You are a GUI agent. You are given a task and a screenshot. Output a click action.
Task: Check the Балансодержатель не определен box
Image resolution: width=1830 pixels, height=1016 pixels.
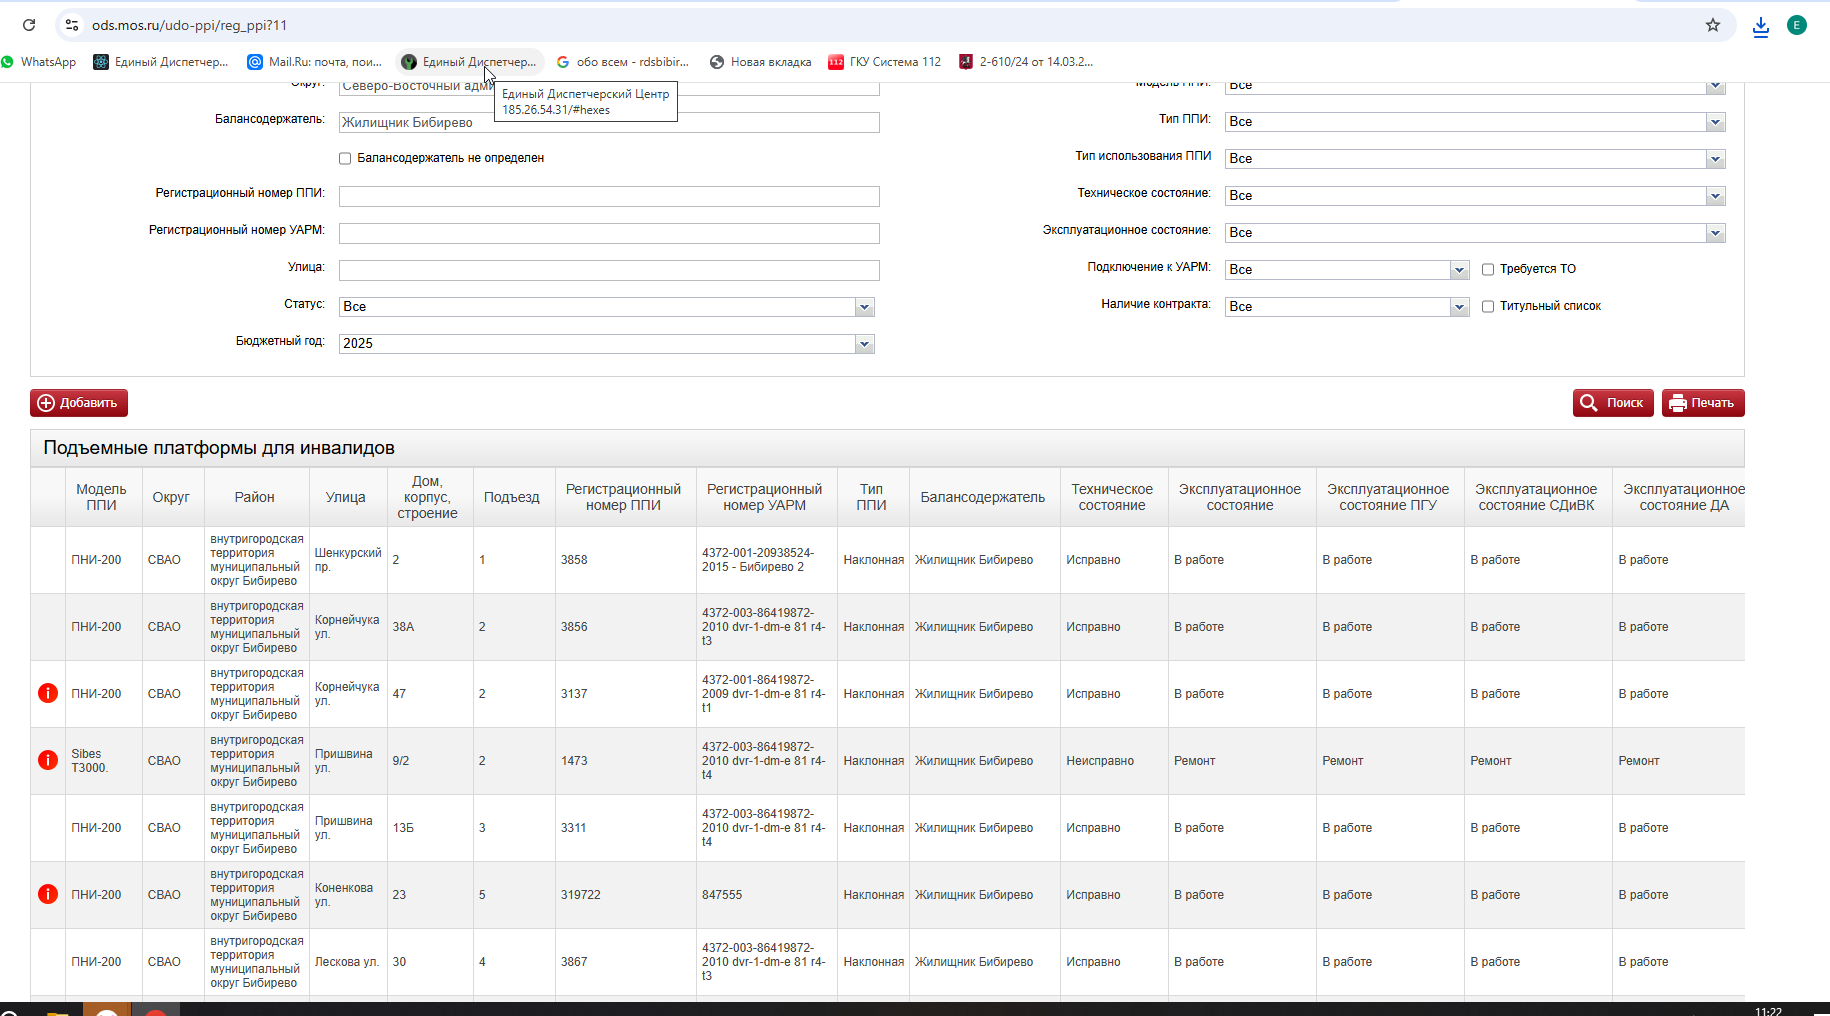(x=345, y=158)
